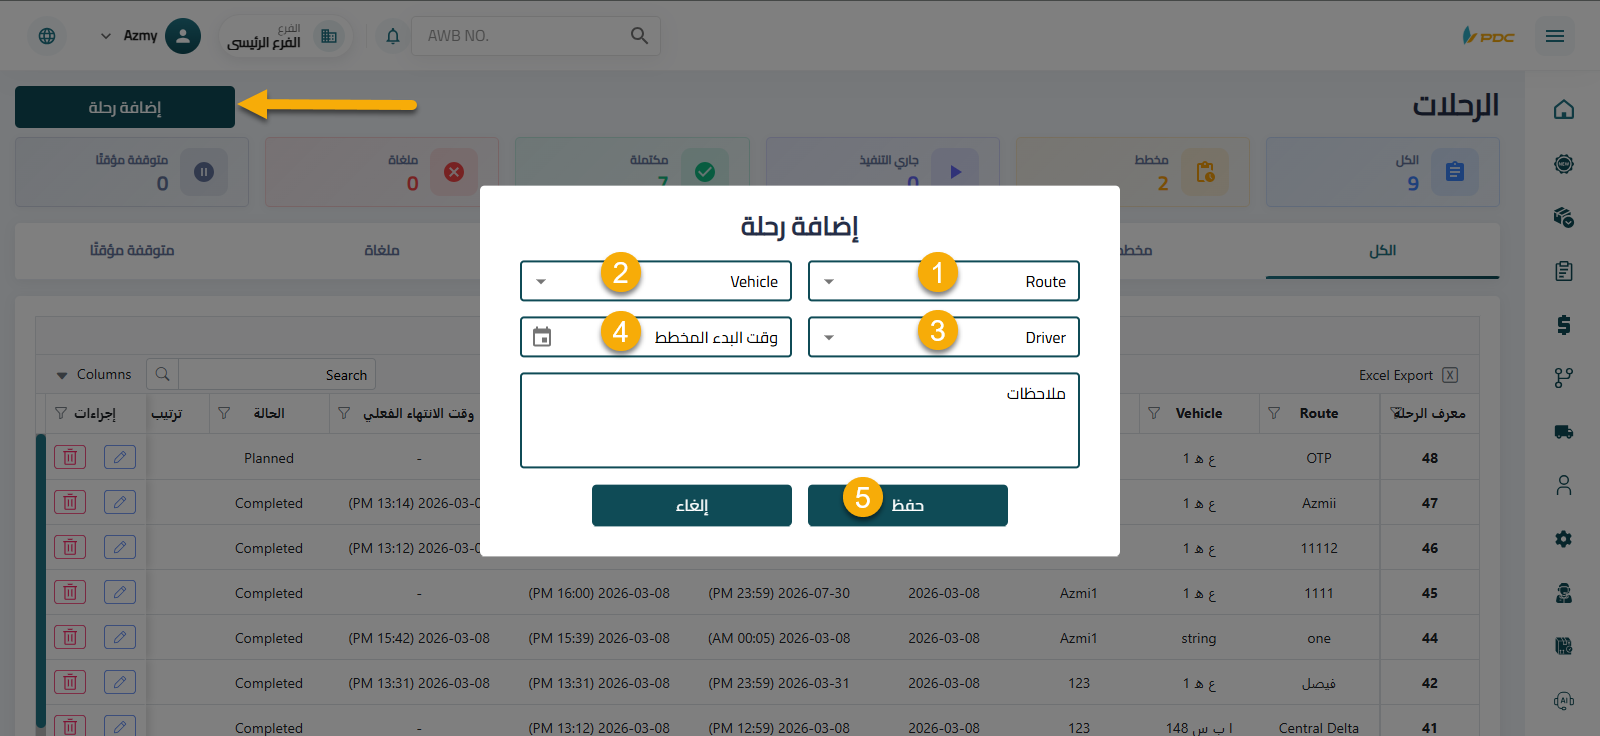
Task: Edit trip 48 with pencil icon
Action: [x=120, y=457]
